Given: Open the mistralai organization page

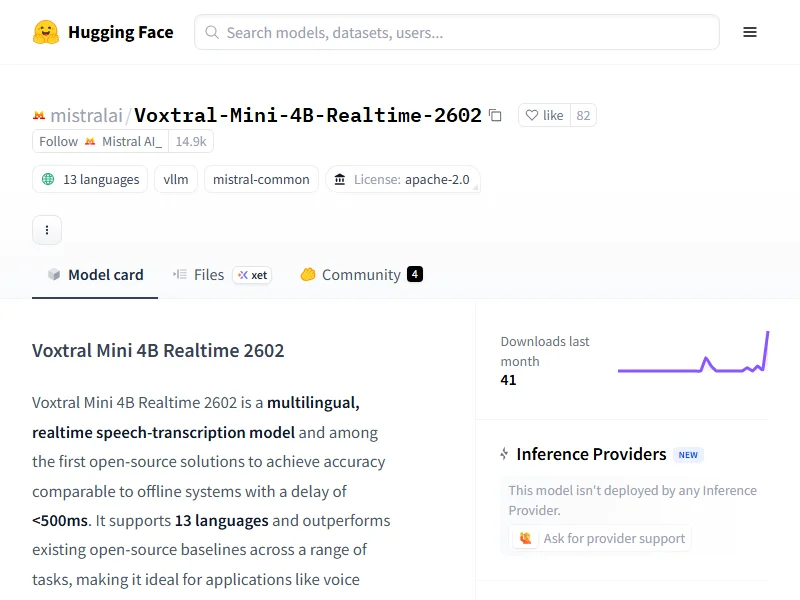Looking at the screenshot, I should coord(86,116).
